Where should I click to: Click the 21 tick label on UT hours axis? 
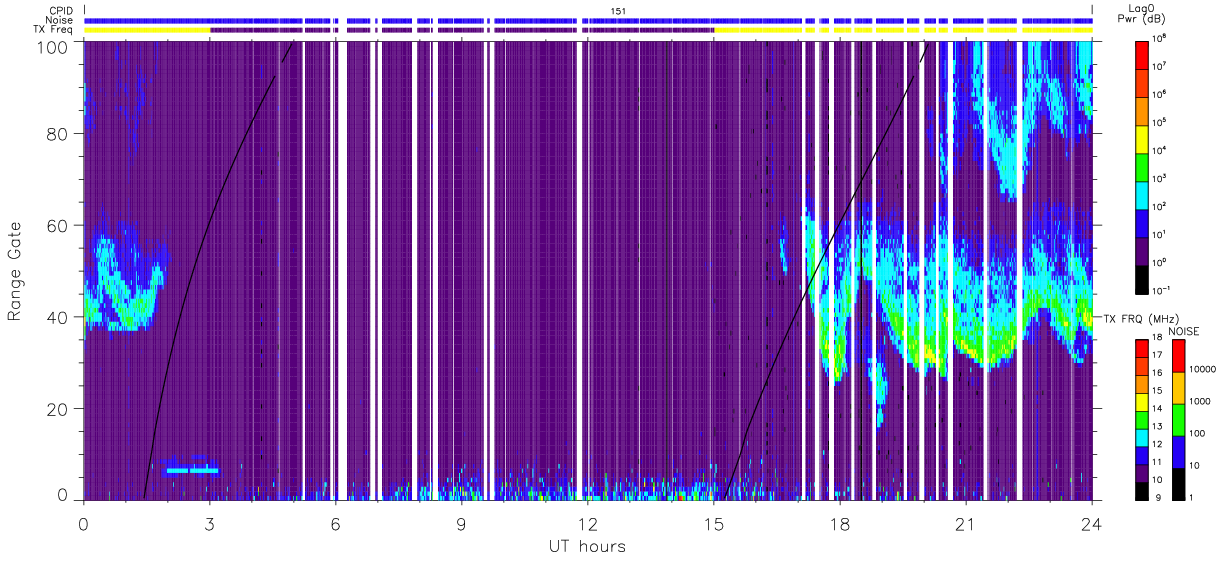point(966,524)
